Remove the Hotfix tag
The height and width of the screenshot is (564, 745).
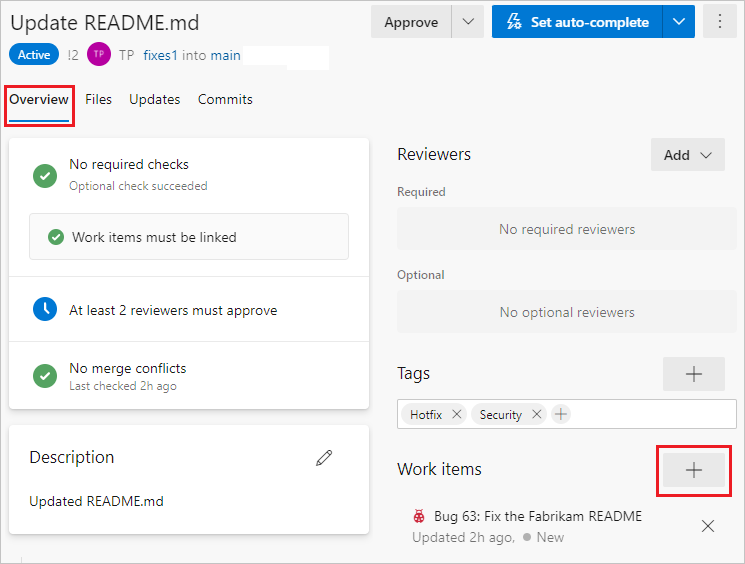[457, 414]
